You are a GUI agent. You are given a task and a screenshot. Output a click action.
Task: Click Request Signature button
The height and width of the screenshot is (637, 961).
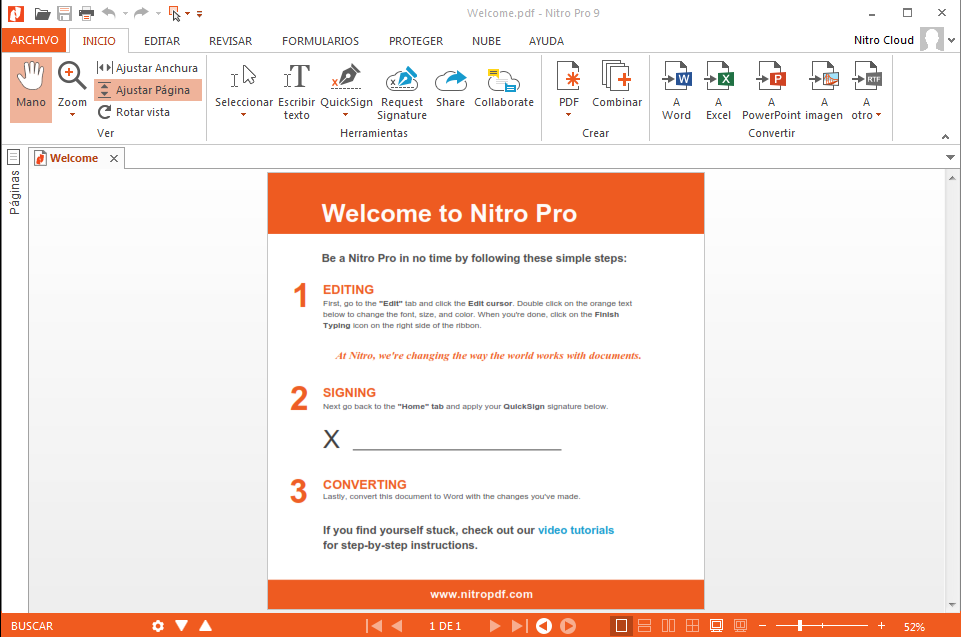pos(401,91)
